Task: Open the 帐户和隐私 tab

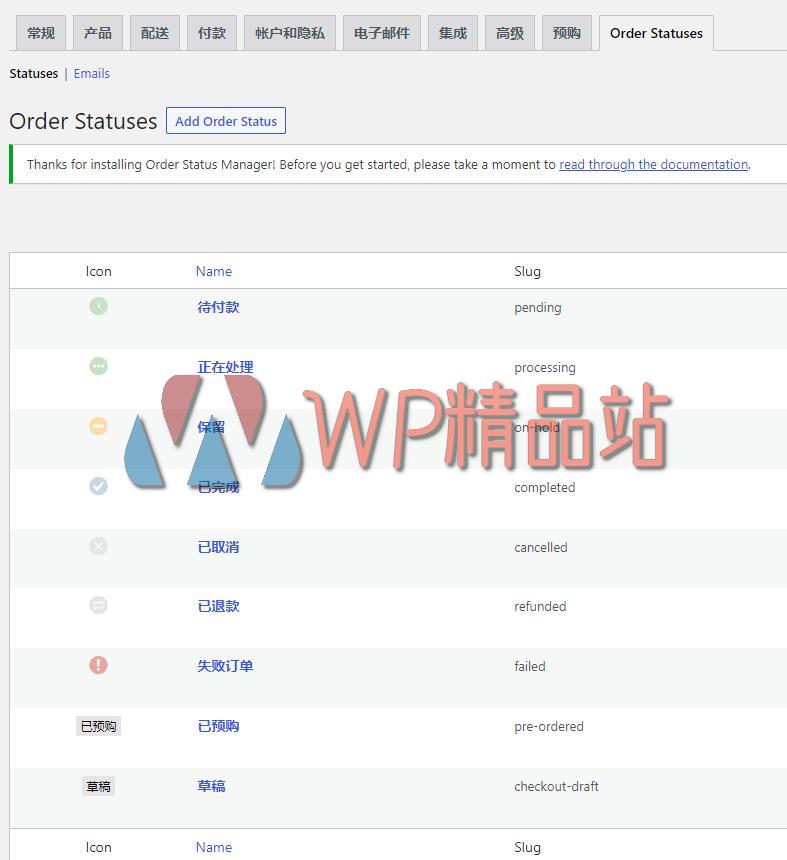Action: pos(290,33)
